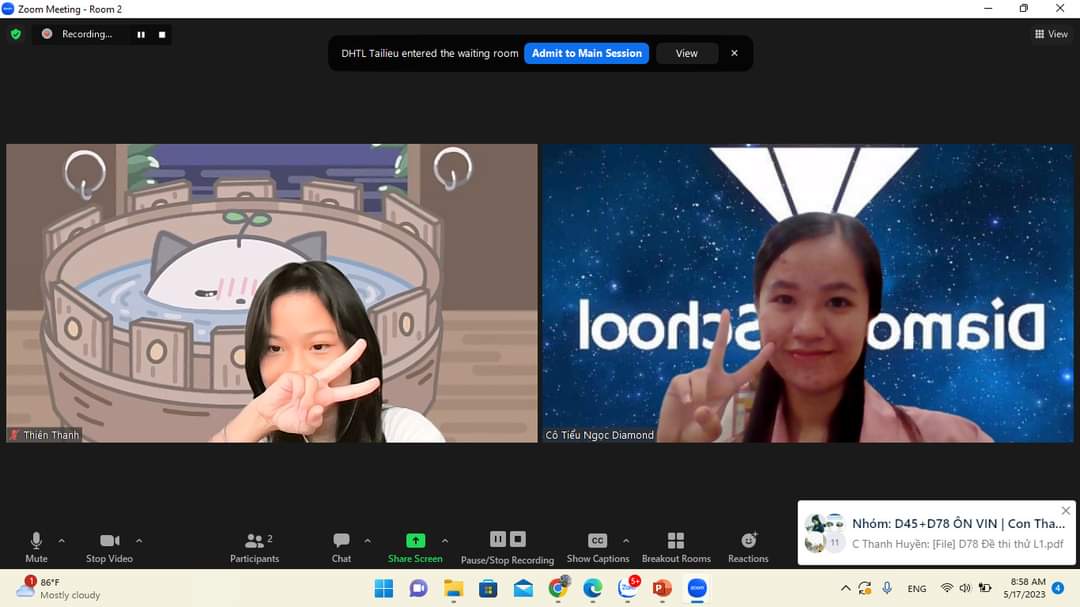
Task: Open Microsoft Store from taskbar
Action: [488, 588]
